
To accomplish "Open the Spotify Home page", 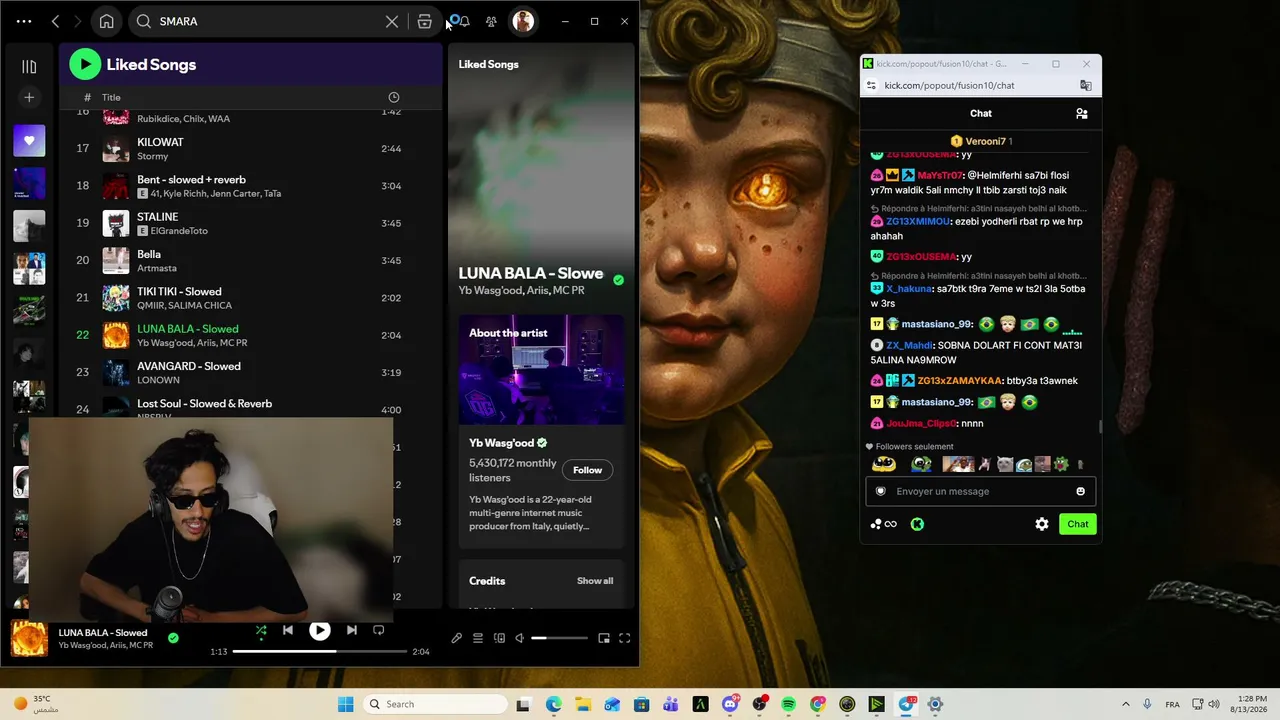I will coord(107,21).
